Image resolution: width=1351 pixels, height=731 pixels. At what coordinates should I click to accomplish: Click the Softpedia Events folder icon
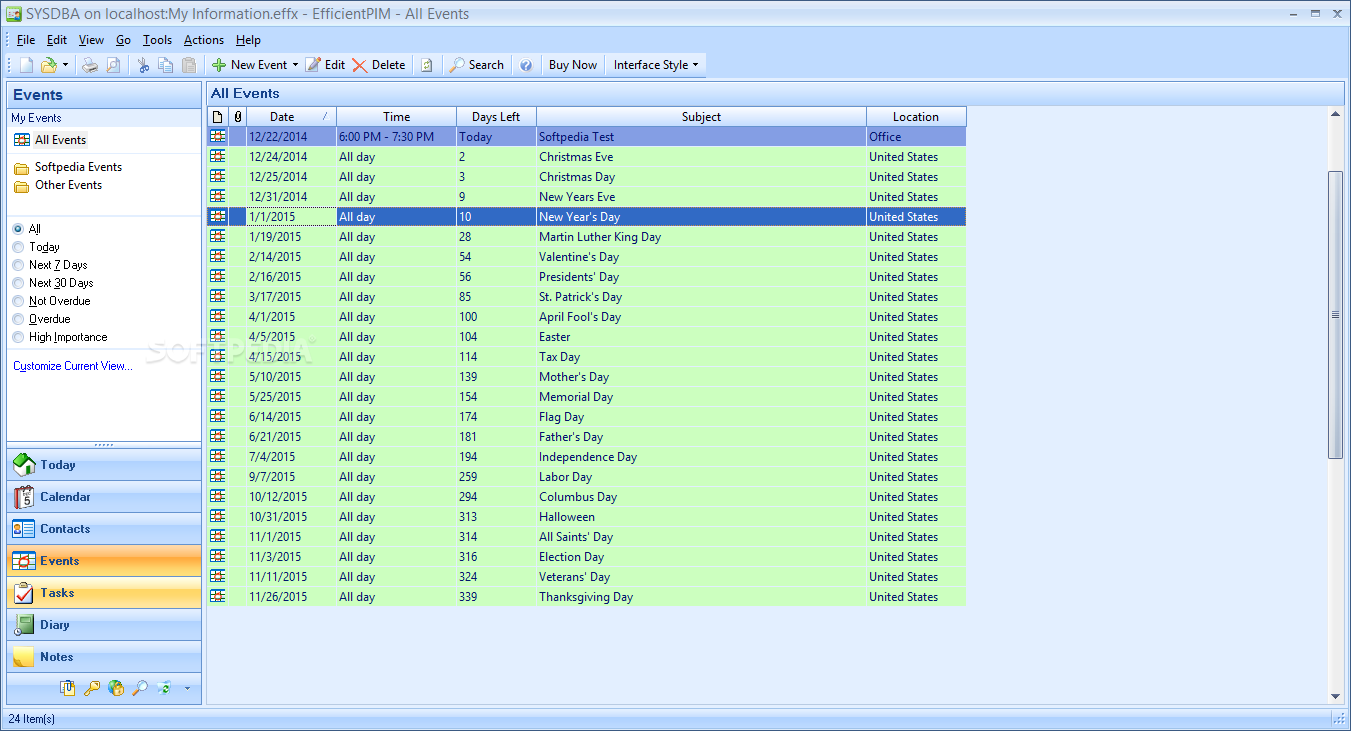tap(21, 168)
